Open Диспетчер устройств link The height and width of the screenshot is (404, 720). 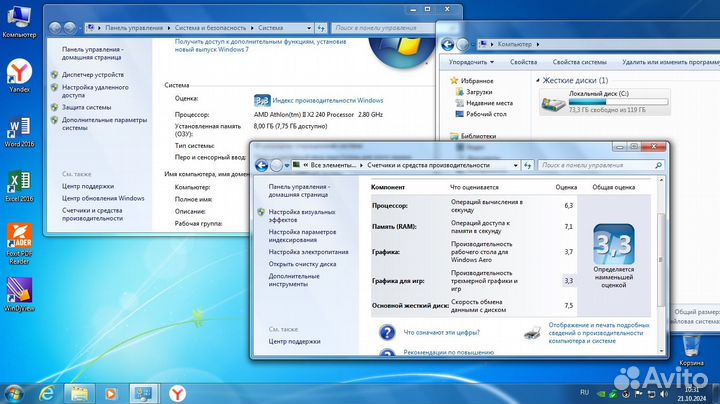[x=93, y=75]
